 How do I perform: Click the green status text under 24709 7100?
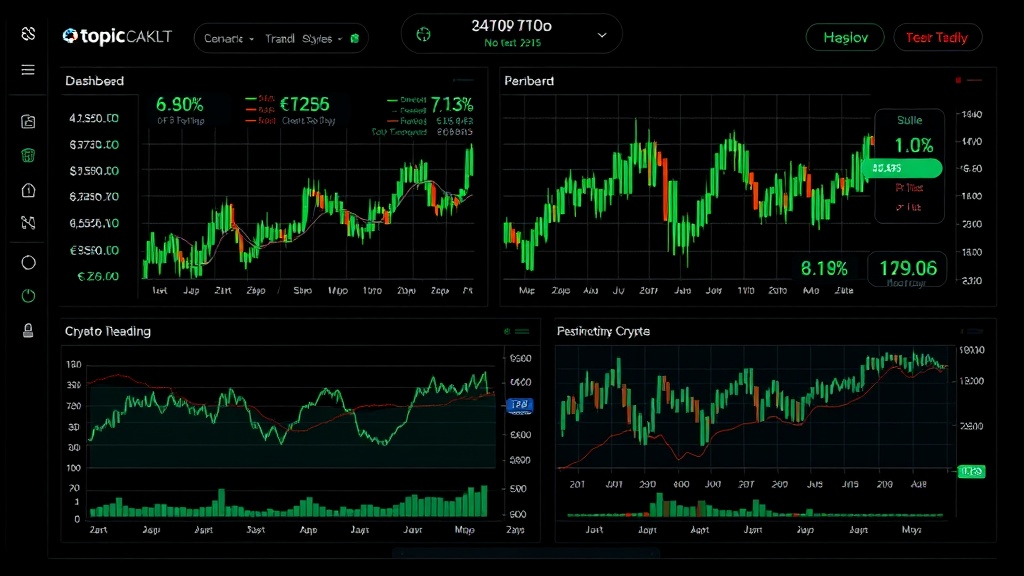[x=513, y=42]
